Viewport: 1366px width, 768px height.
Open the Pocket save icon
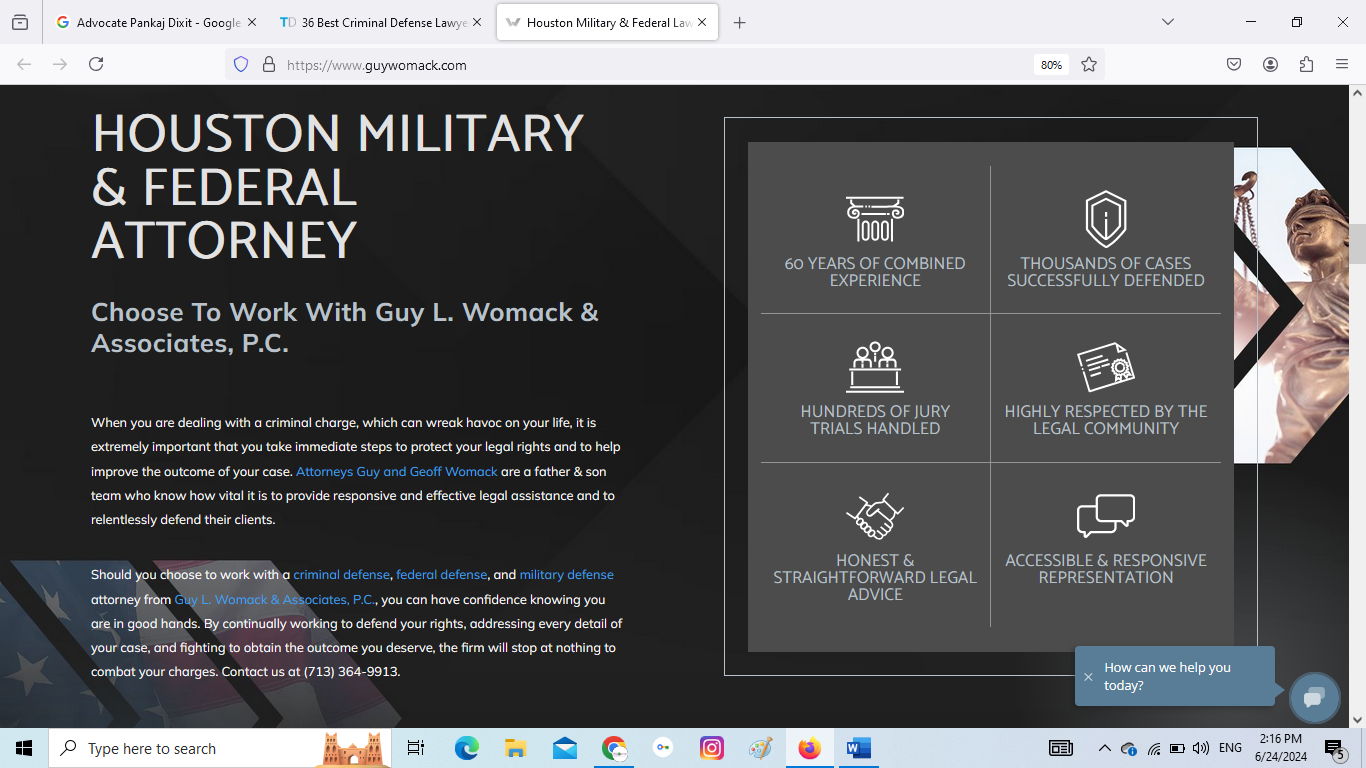(x=1234, y=64)
